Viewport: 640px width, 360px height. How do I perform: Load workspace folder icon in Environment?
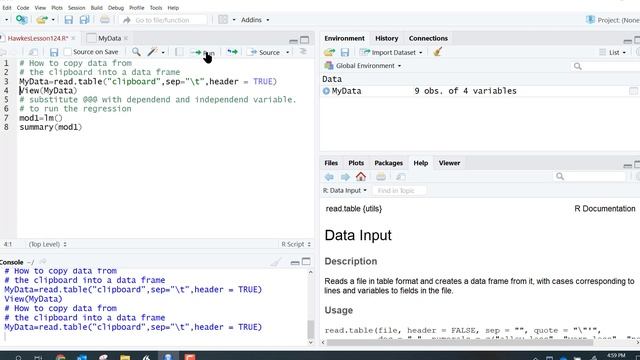[329, 52]
